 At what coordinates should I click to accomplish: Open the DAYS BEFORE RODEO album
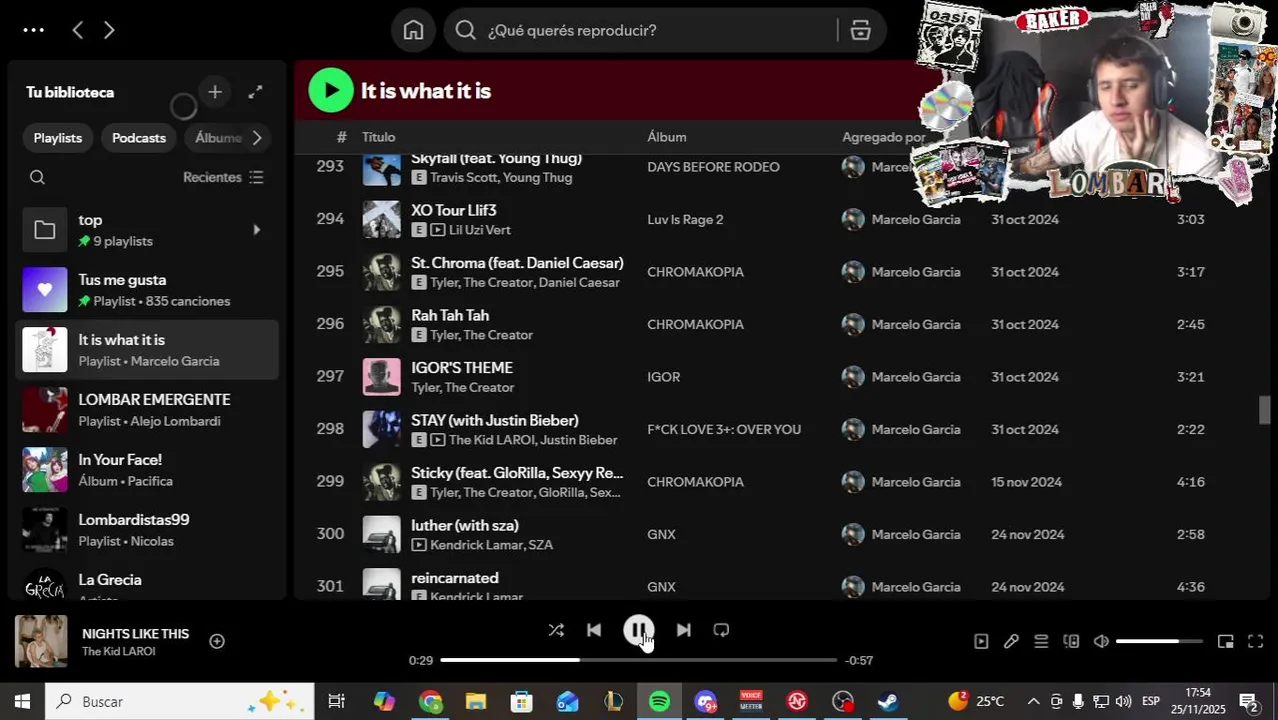point(713,167)
